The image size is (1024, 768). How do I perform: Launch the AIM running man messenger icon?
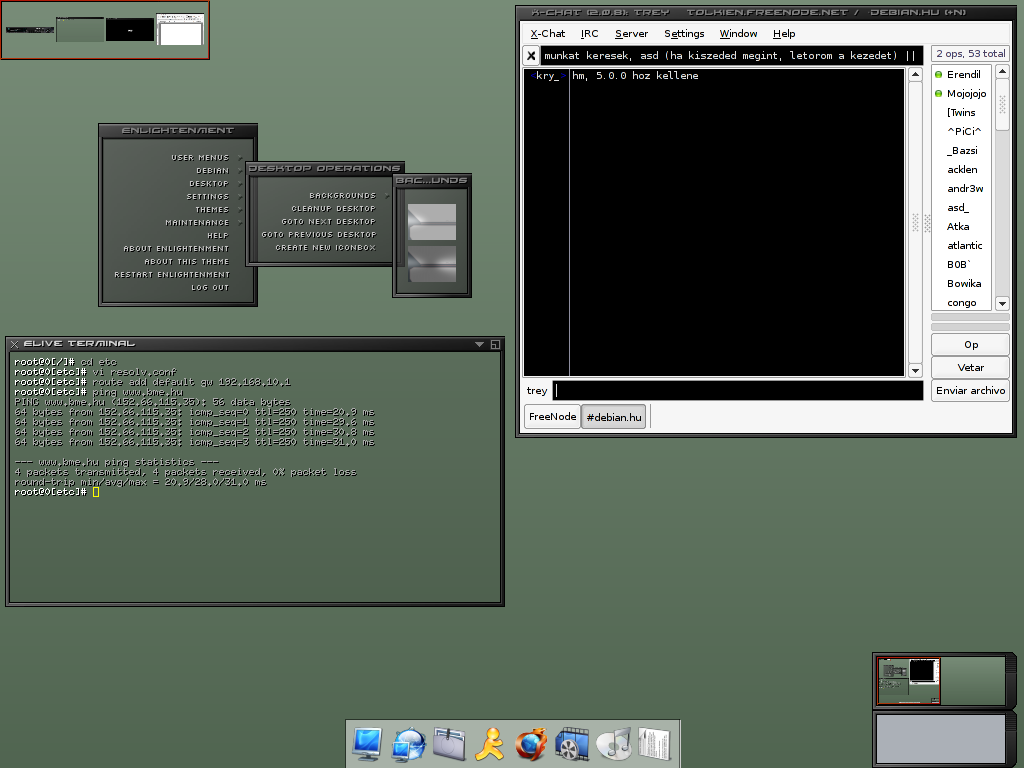490,744
